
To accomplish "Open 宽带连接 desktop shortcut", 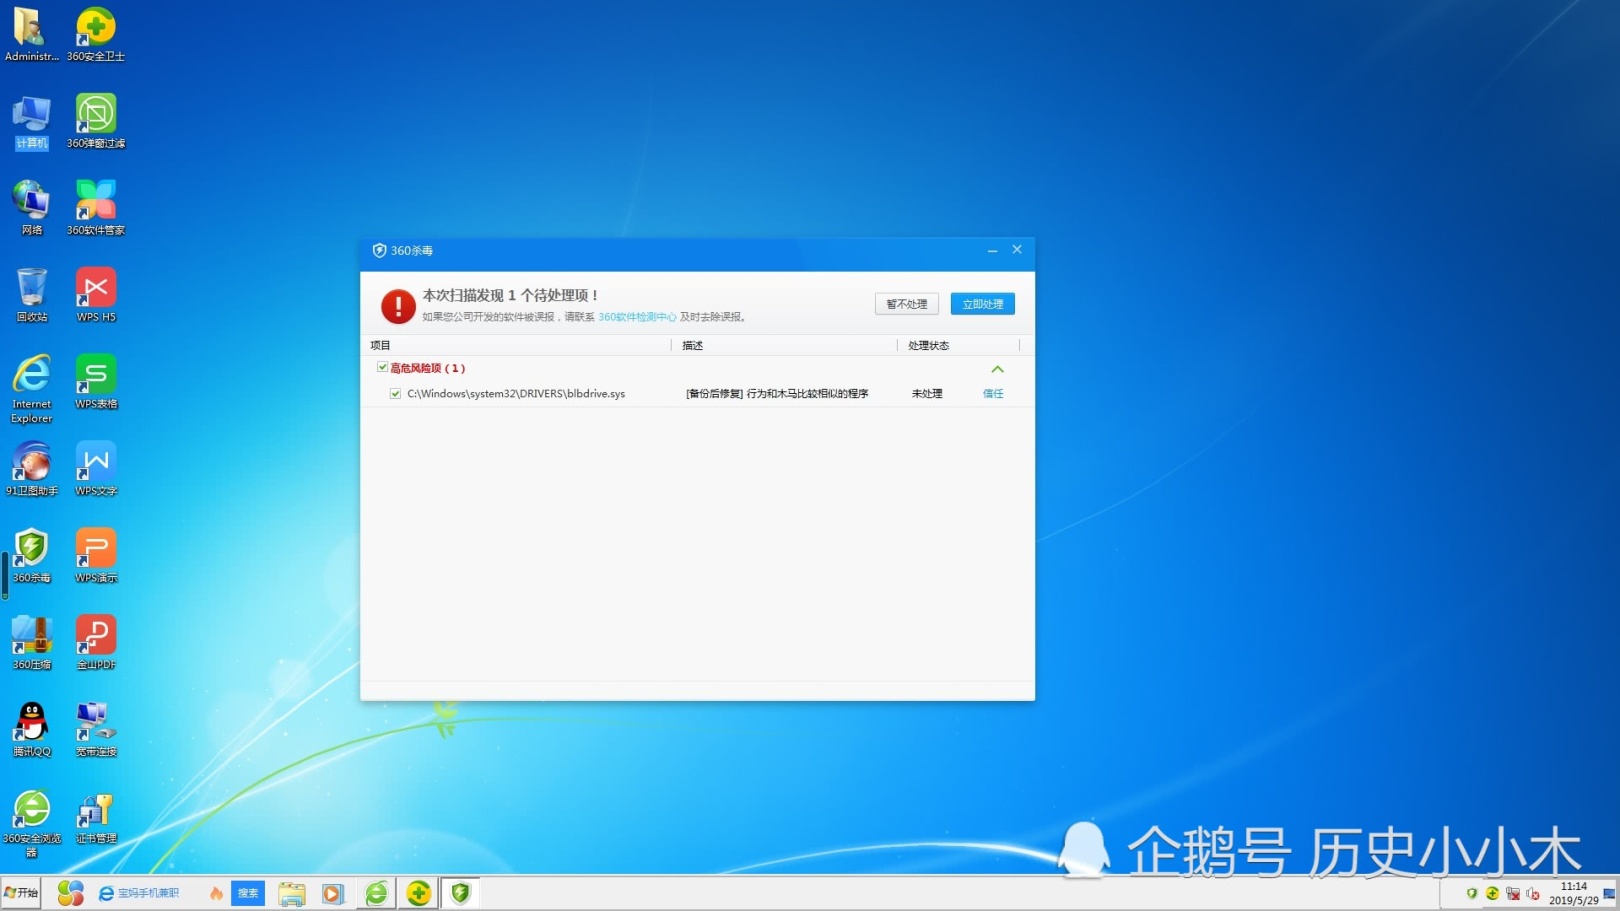I will point(96,730).
